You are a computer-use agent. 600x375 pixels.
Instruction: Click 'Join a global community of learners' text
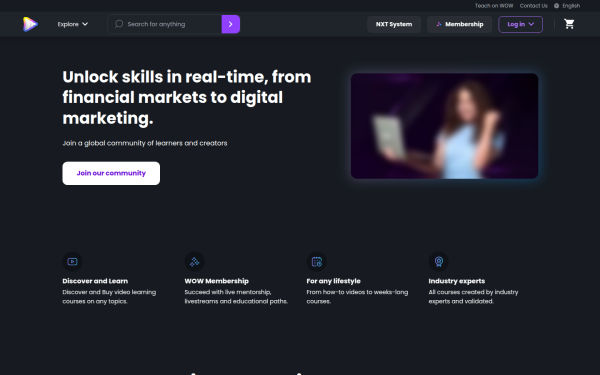click(145, 143)
